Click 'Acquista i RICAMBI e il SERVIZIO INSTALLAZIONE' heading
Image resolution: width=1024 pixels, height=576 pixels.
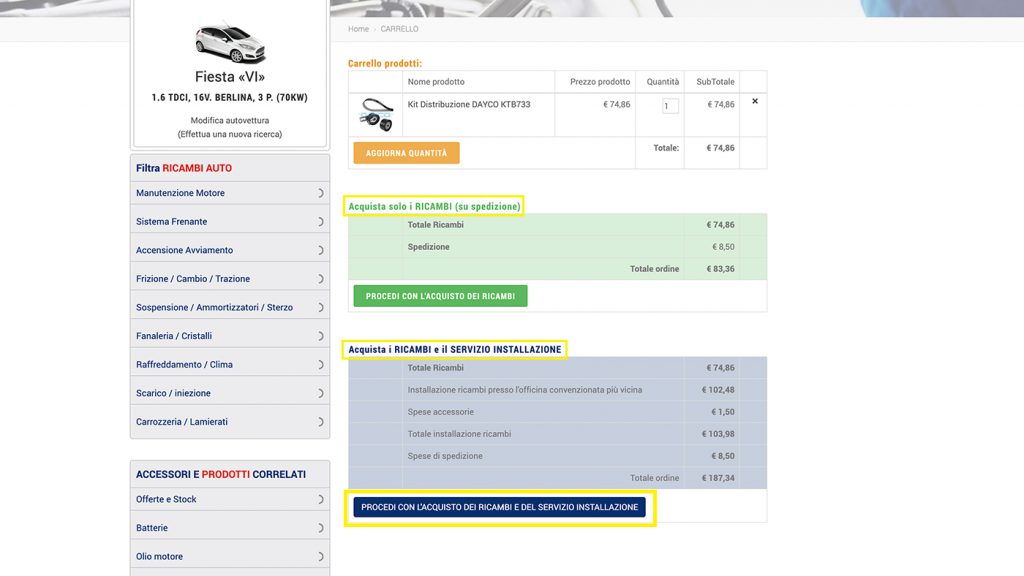455,349
